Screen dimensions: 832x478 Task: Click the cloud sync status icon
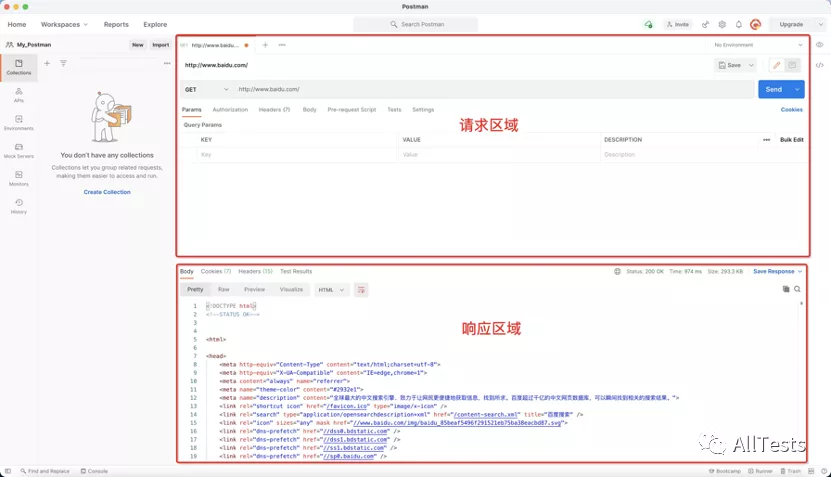648,24
